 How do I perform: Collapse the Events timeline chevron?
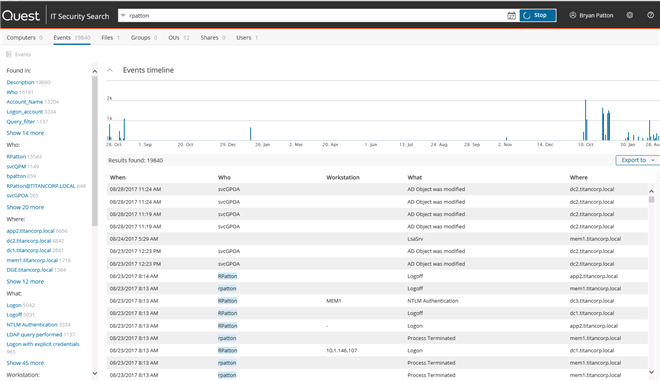click(x=110, y=70)
